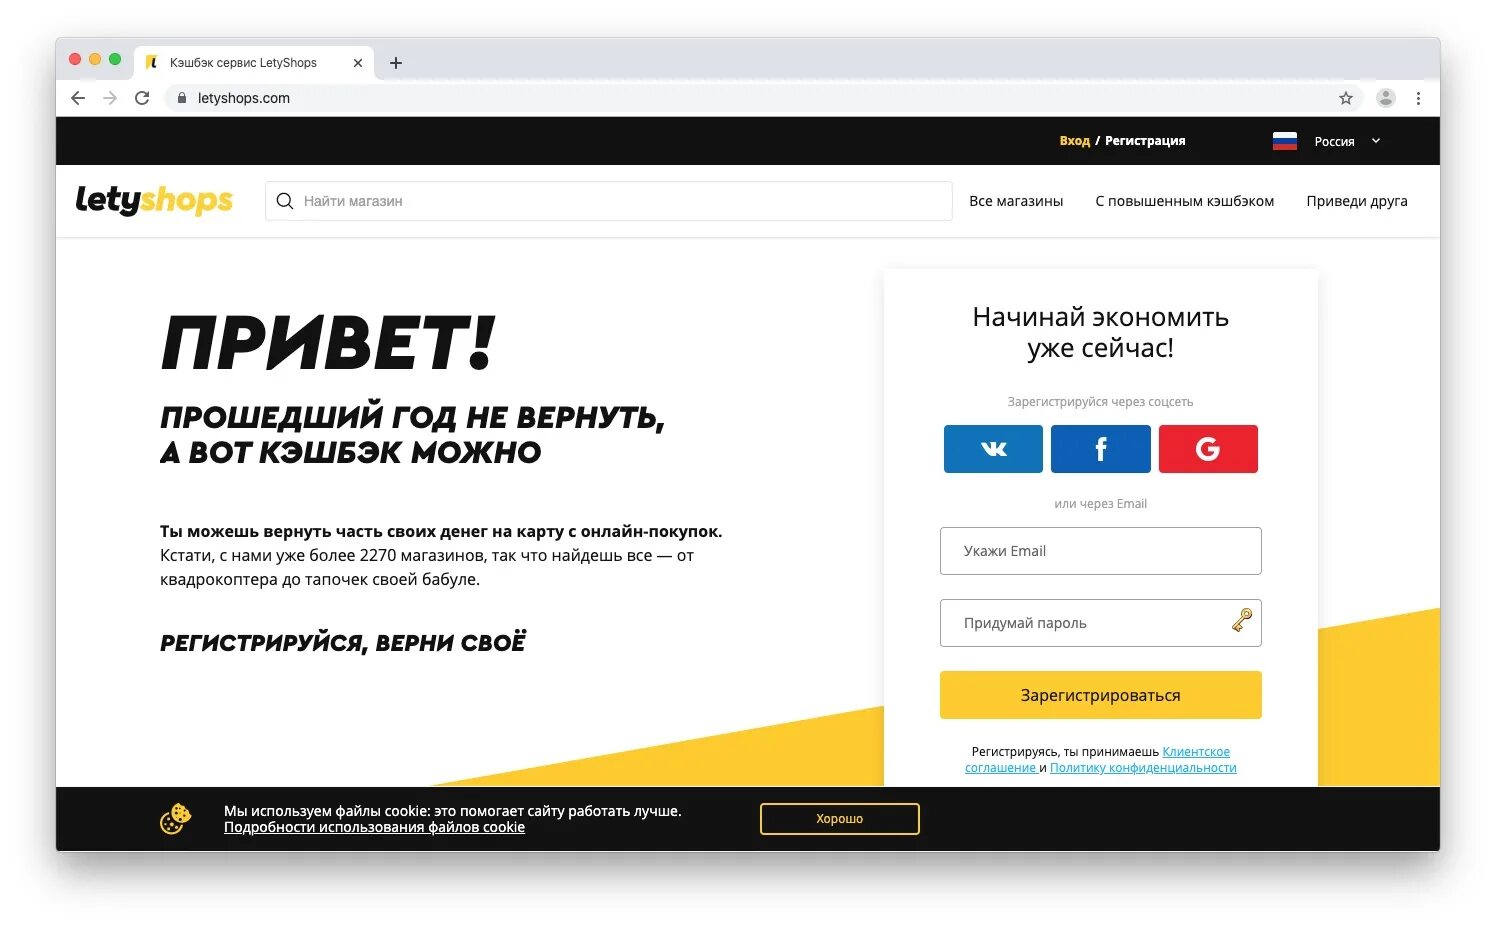
Task: Click the key icon in password field
Action: [x=1241, y=621]
